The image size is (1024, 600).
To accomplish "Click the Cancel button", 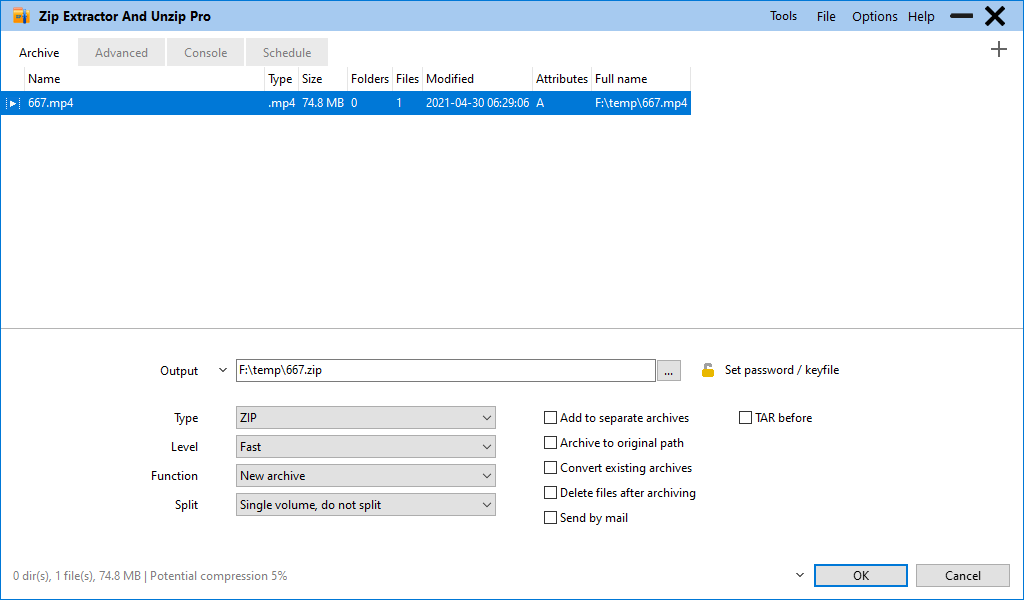I will tap(963, 575).
